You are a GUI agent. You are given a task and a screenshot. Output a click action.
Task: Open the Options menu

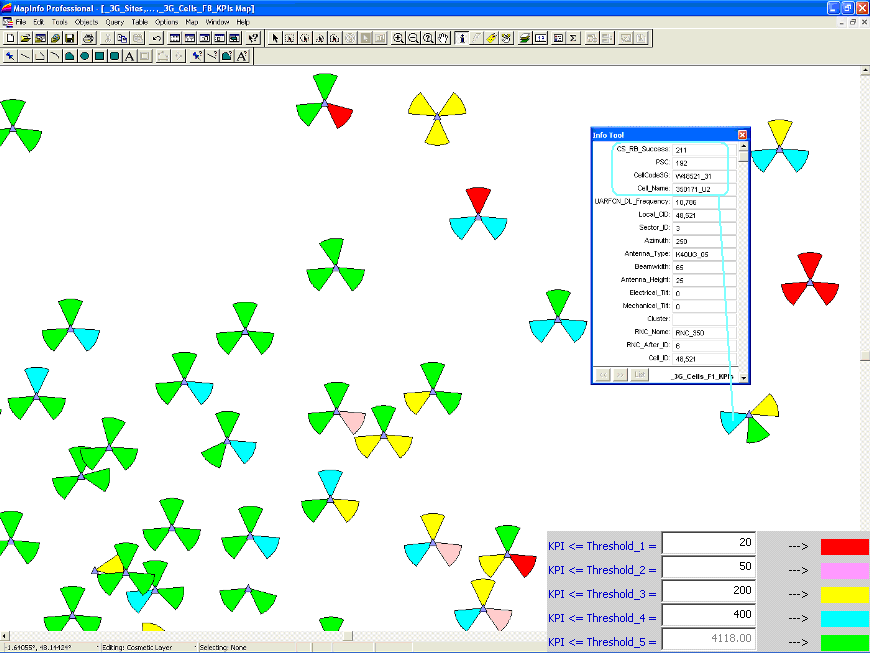coord(166,21)
